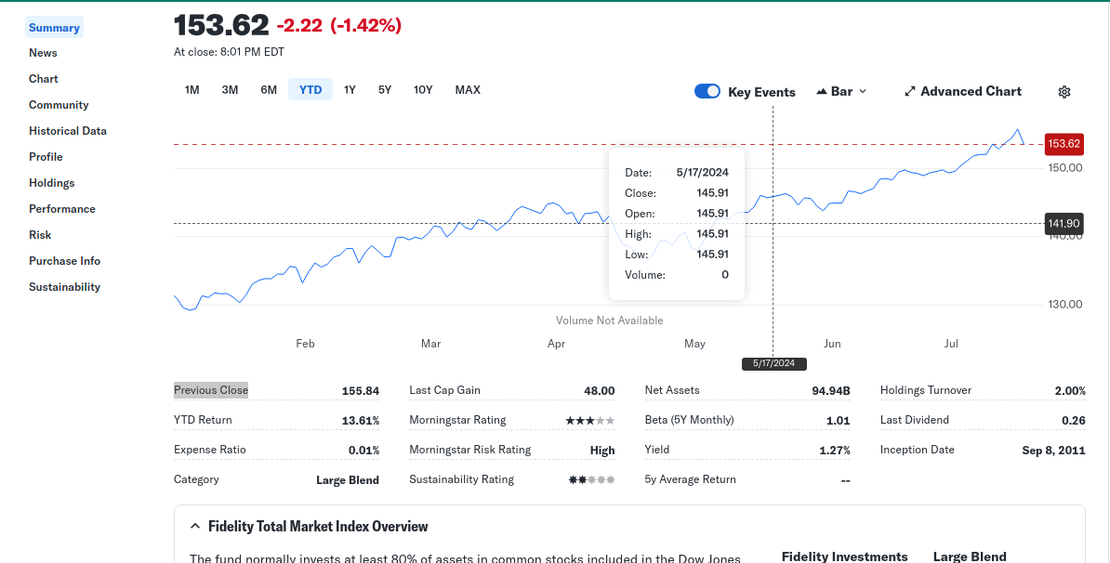Open the Advanced Chart link
The width and height of the screenshot is (1110, 563).
click(963, 91)
